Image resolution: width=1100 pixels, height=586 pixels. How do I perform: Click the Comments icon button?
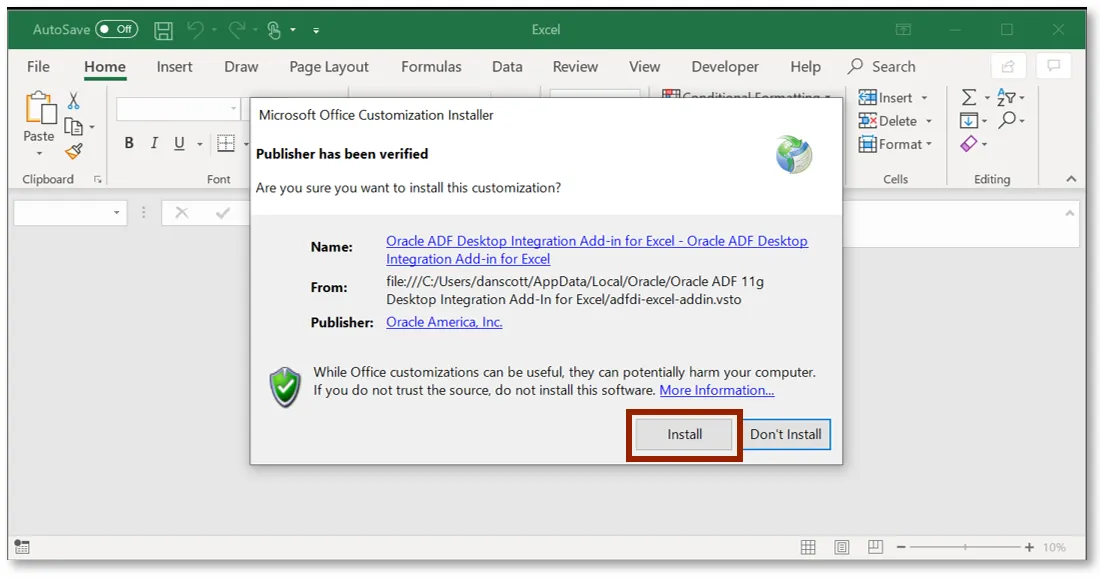tap(1053, 66)
